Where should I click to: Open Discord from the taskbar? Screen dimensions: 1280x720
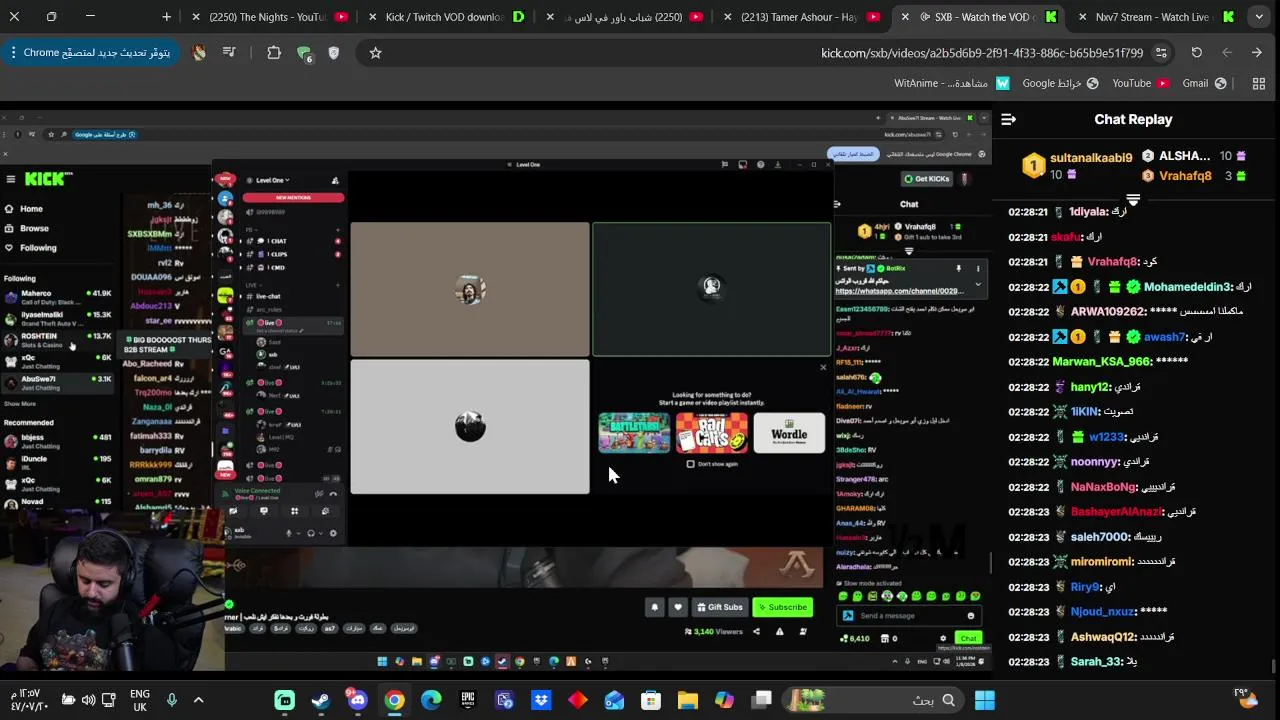(357, 700)
